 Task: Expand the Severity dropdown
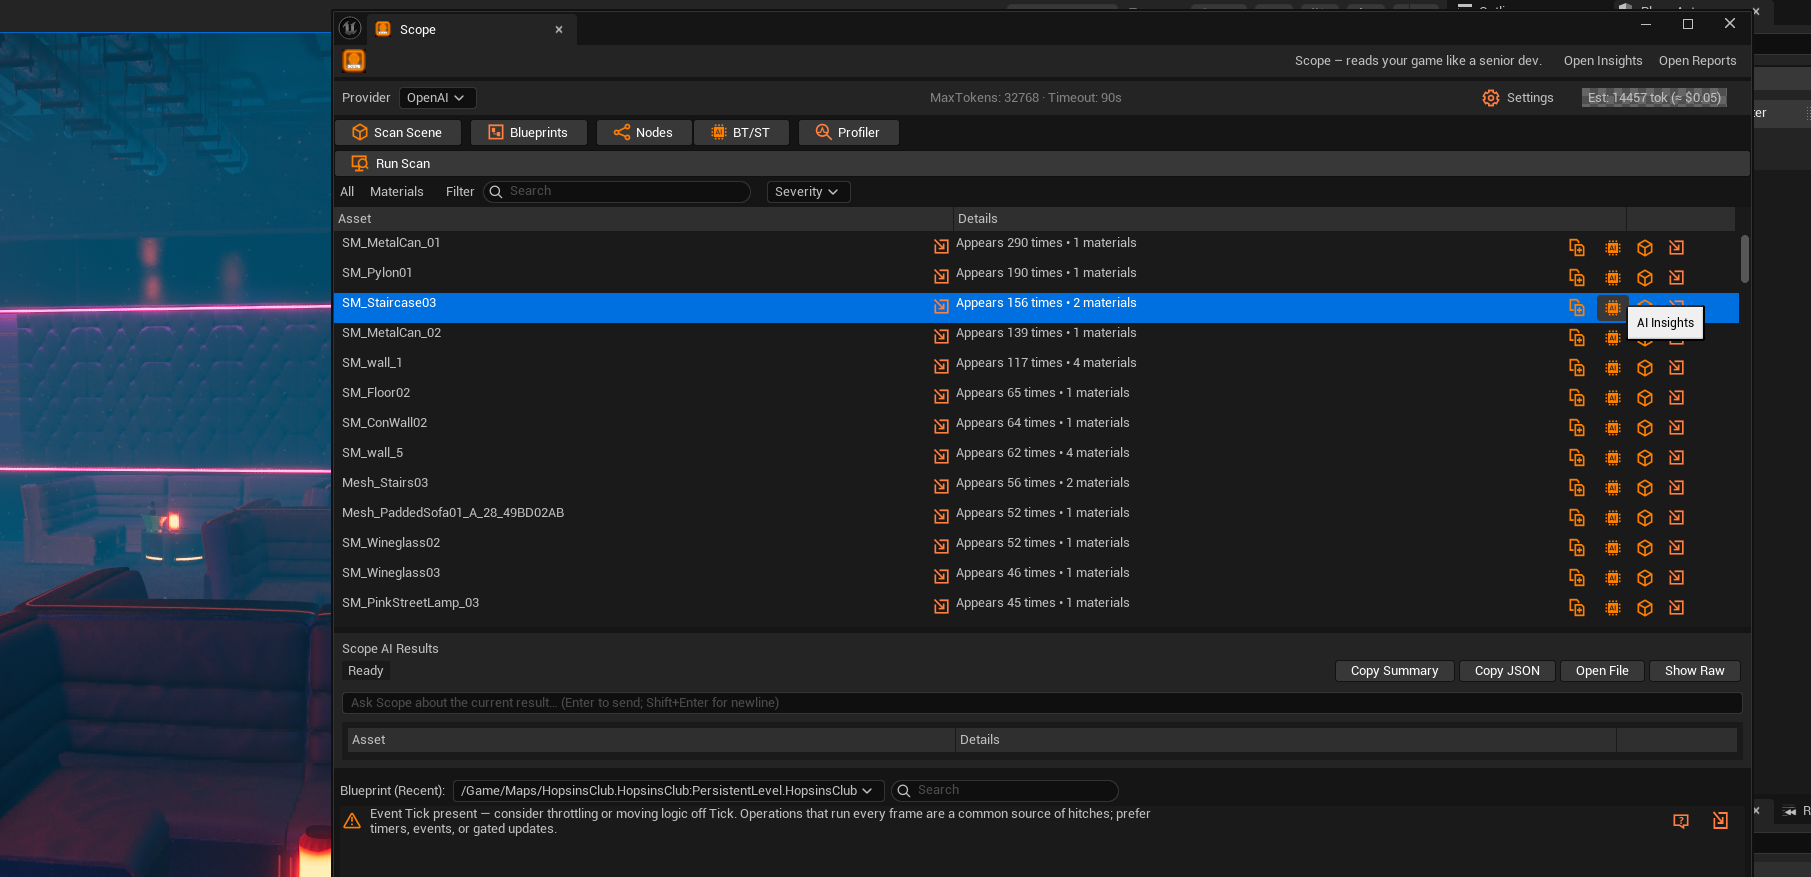click(x=808, y=192)
